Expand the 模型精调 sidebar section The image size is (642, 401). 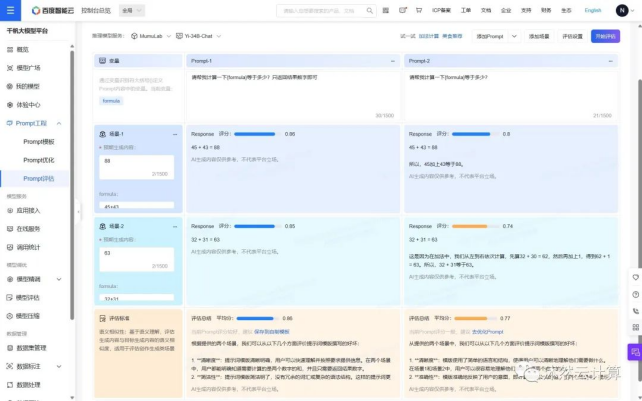pos(59,279)
